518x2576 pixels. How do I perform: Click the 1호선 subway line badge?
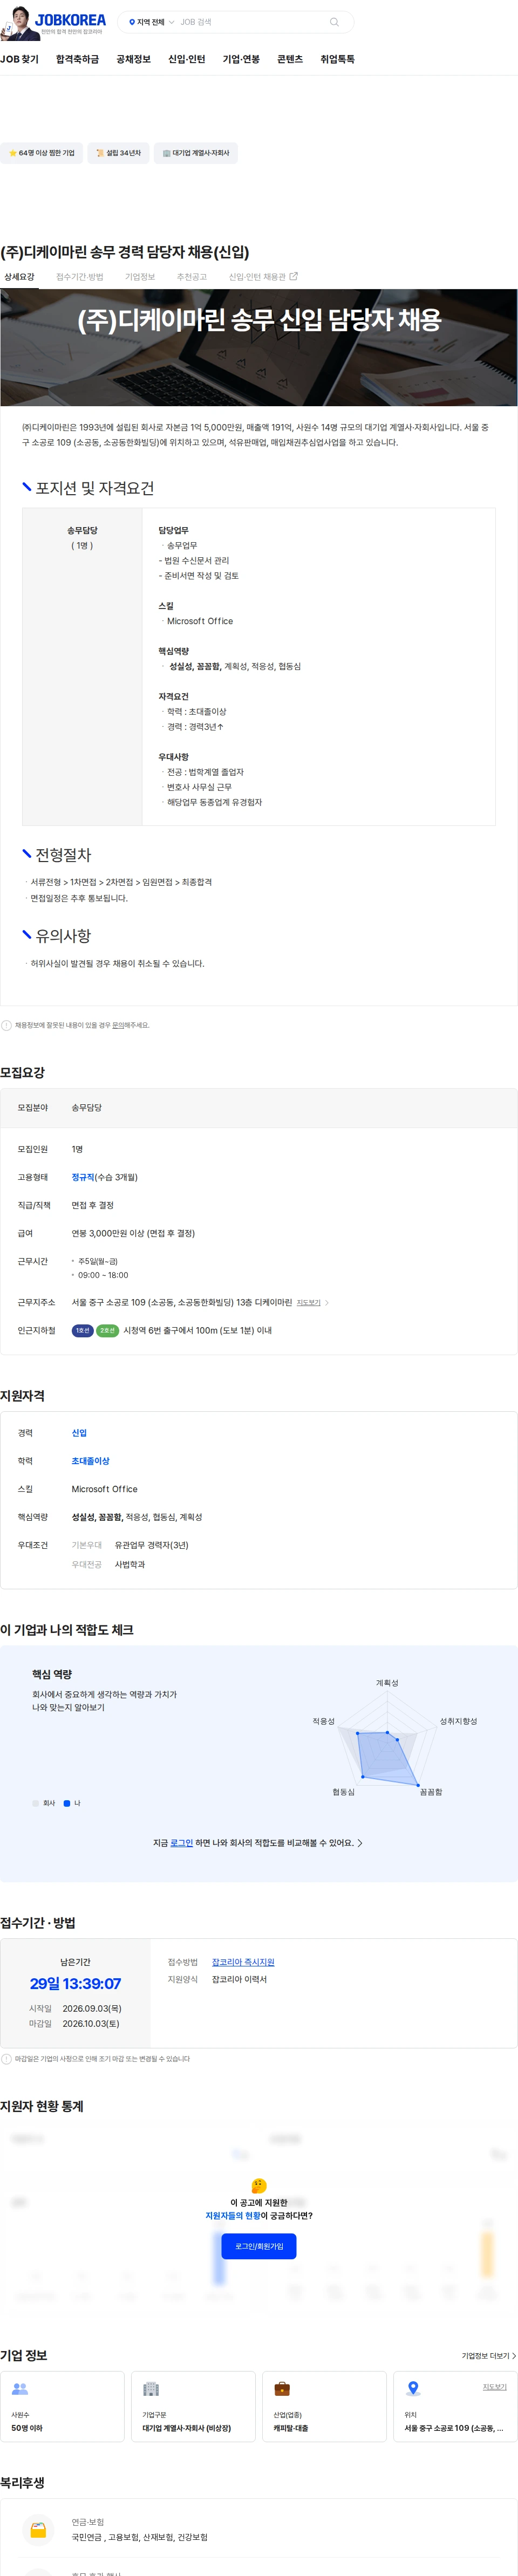coord(82,1331)
